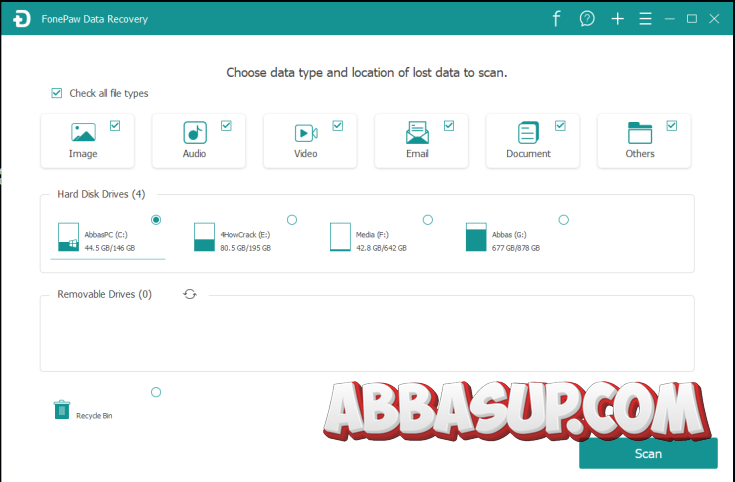735x482 pixels.
Task: Click the Image file type icon
Action: point(83,132)
